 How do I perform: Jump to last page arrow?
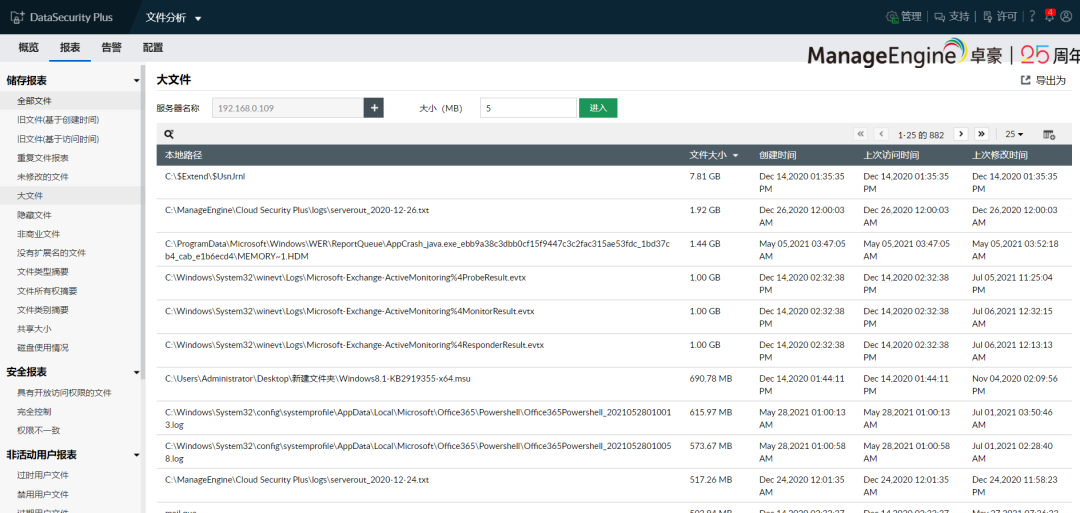coord(981,134)
